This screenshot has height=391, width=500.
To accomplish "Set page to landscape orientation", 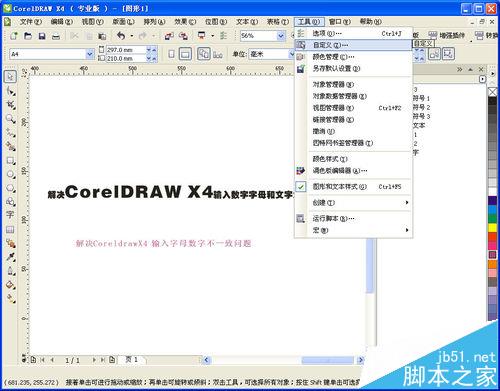I will pos(185,54).
